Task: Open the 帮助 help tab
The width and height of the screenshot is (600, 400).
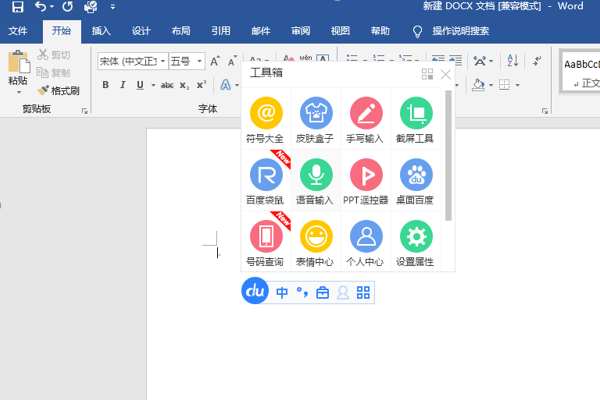Action: click(x=380, y=31)
